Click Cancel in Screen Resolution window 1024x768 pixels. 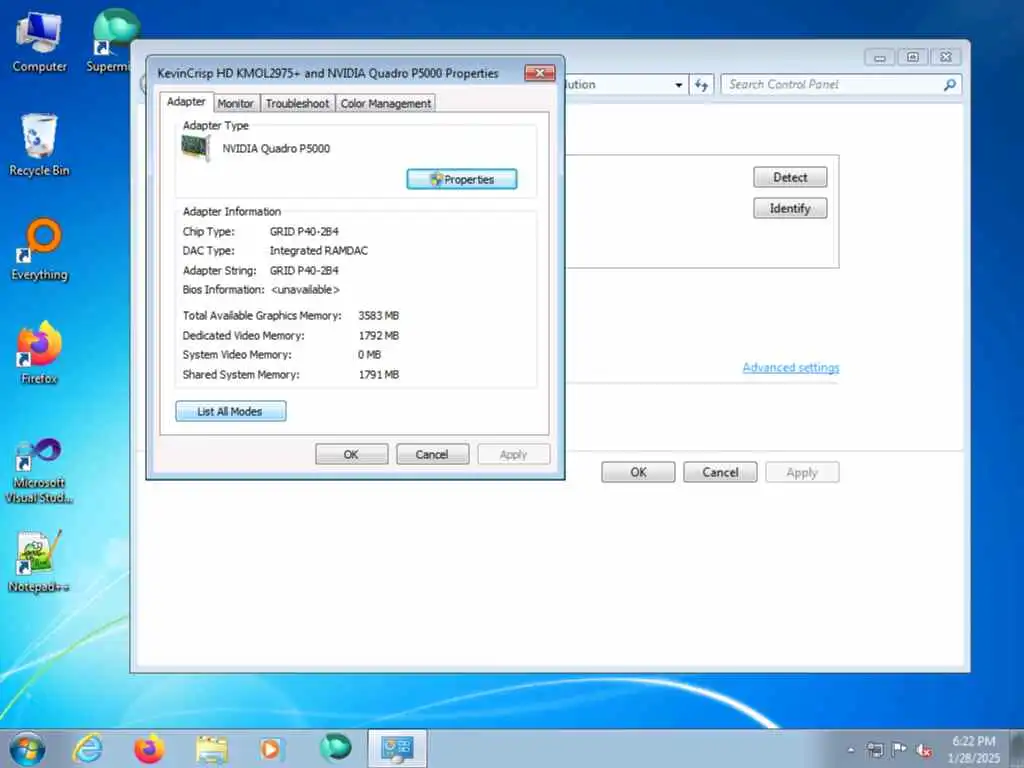pos(720,472)
